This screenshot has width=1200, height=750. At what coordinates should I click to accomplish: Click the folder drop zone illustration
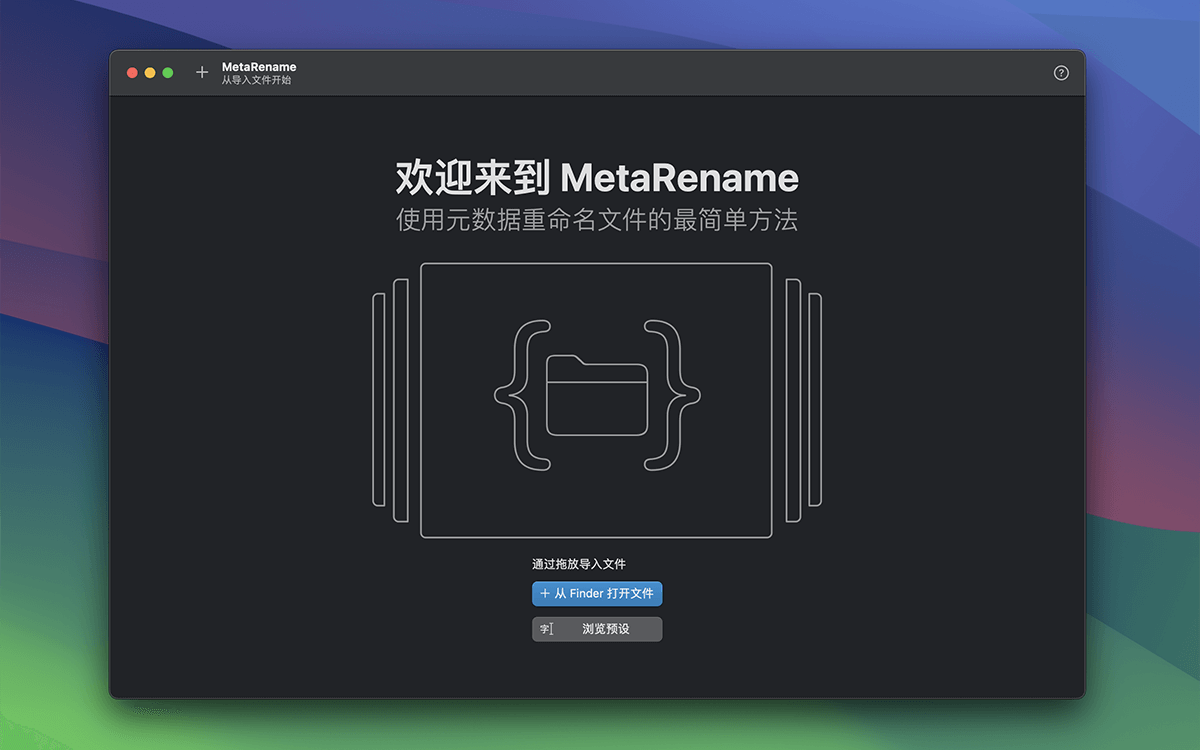pos(597,400)
